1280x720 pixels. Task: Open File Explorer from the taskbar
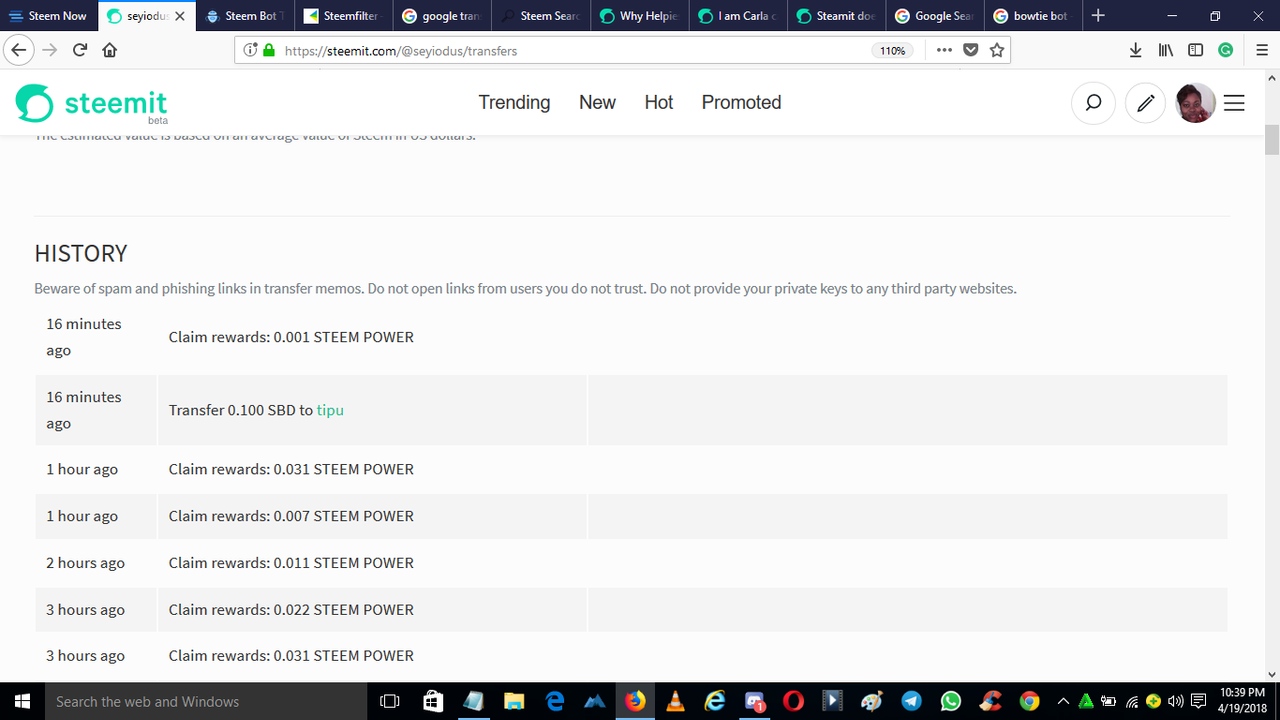pos(514,701)
